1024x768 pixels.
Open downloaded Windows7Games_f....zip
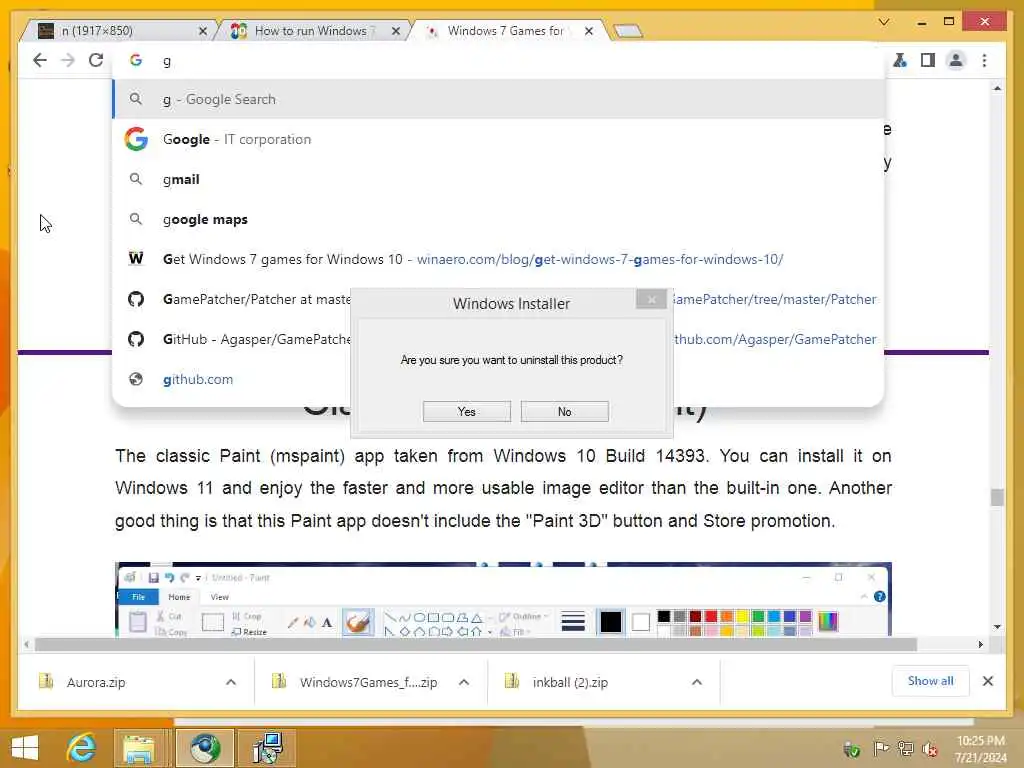pyautogui.click(x=368, y=682)
